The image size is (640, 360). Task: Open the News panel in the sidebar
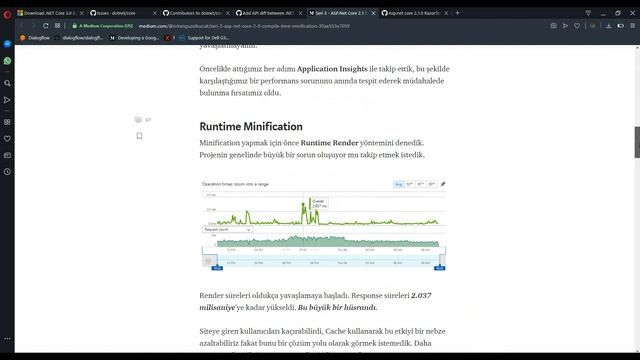click(7, 155)
